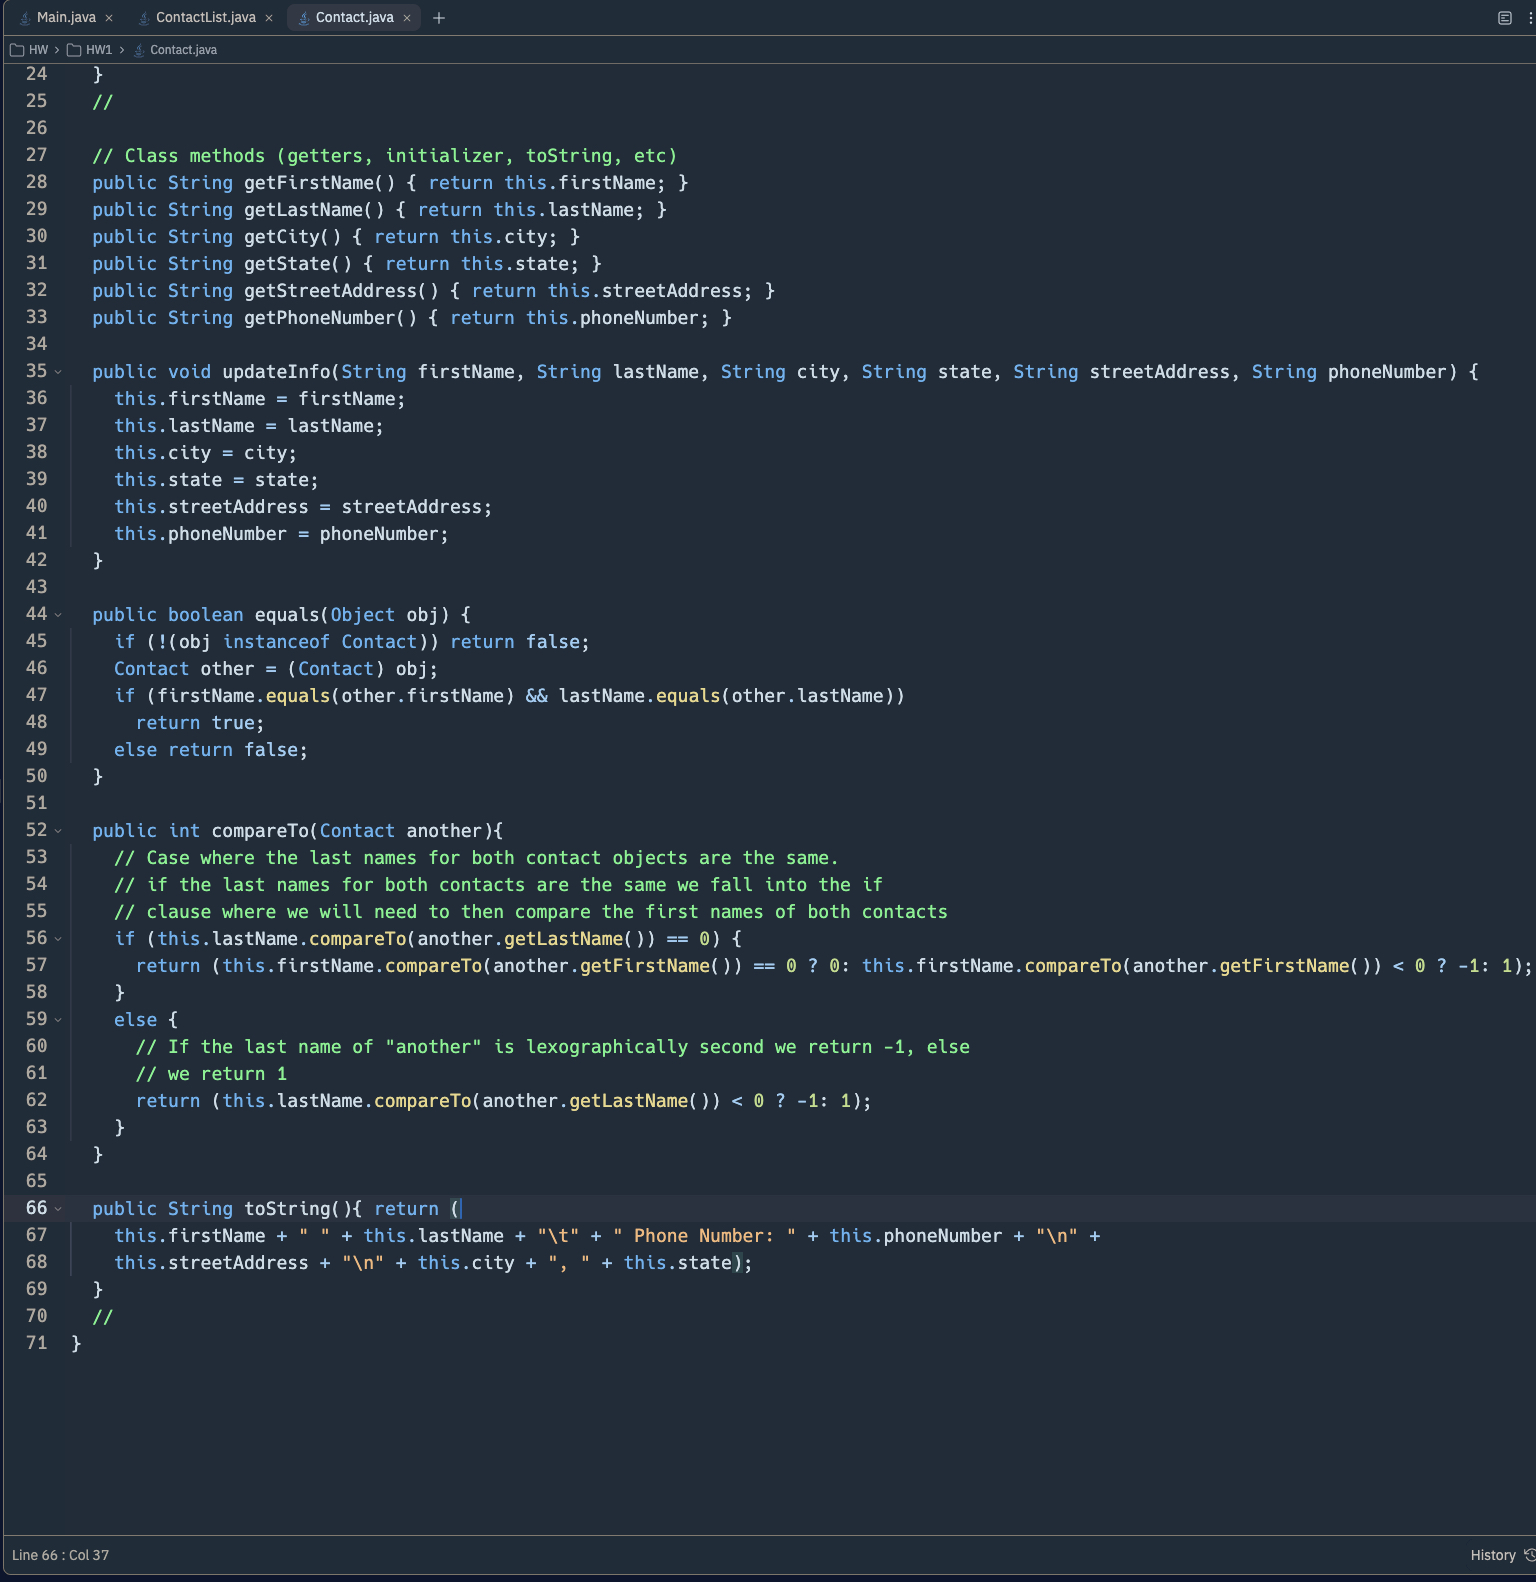The width and height of the screenshot is (1536, 1582).
Task: Click the folder icon beside HW breadcrumb
Action: click(x=17, y=50)
